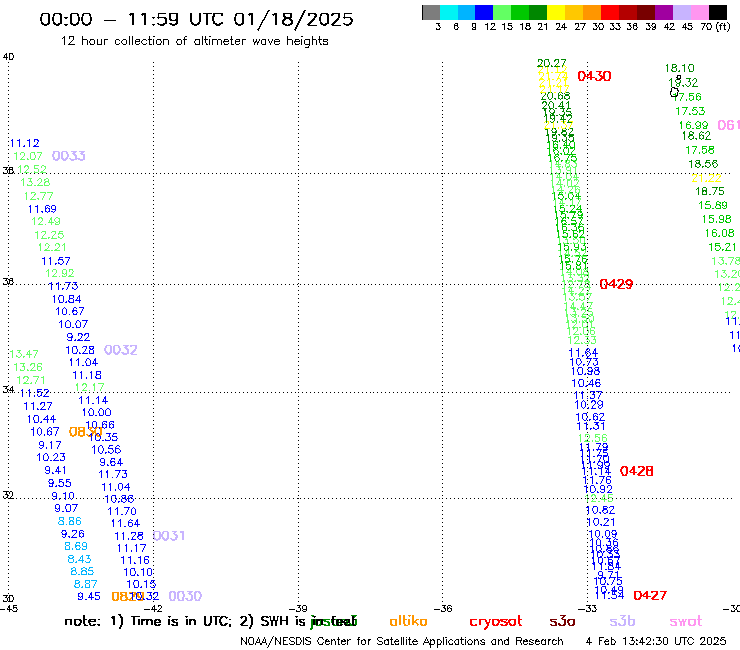Click the 10.44 wave height value
This screenshot has height=650, width=740.
(41, 419)
